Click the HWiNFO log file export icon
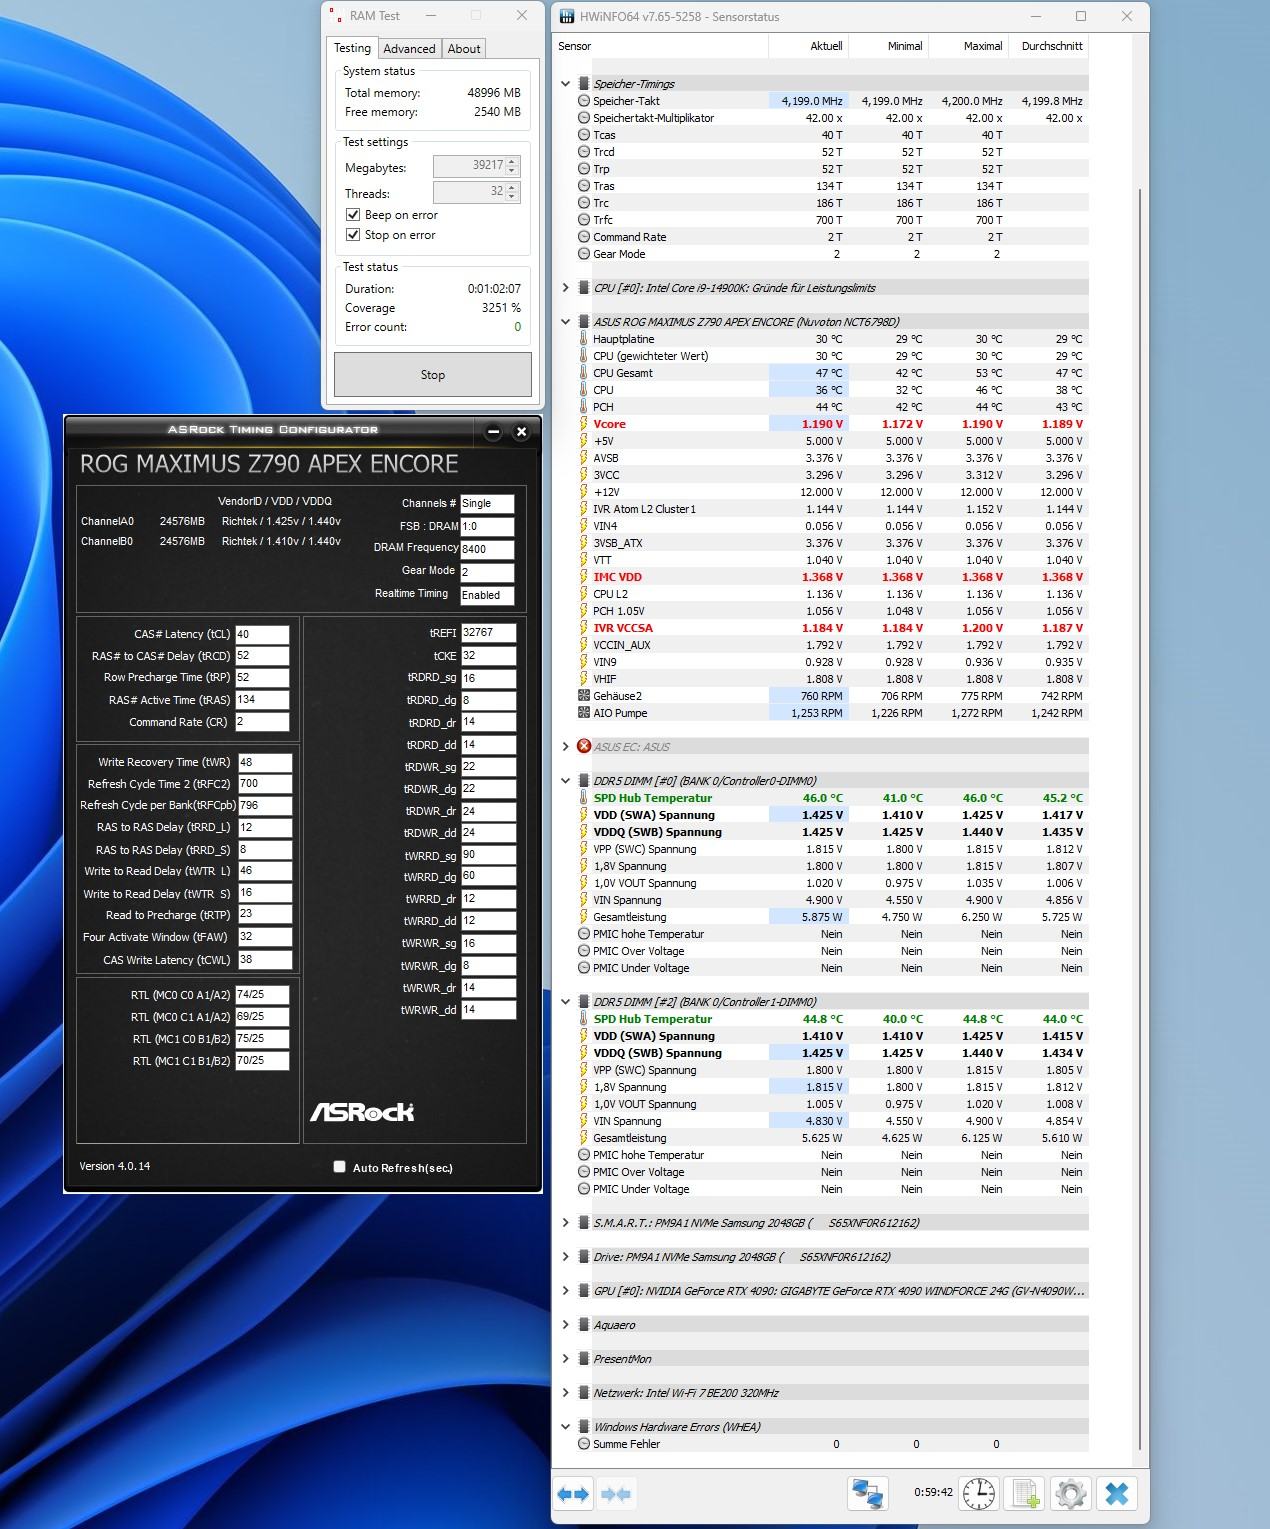Image resolution: width=1270 pixels, height=1529 pixels. tap(1025, 1494)
